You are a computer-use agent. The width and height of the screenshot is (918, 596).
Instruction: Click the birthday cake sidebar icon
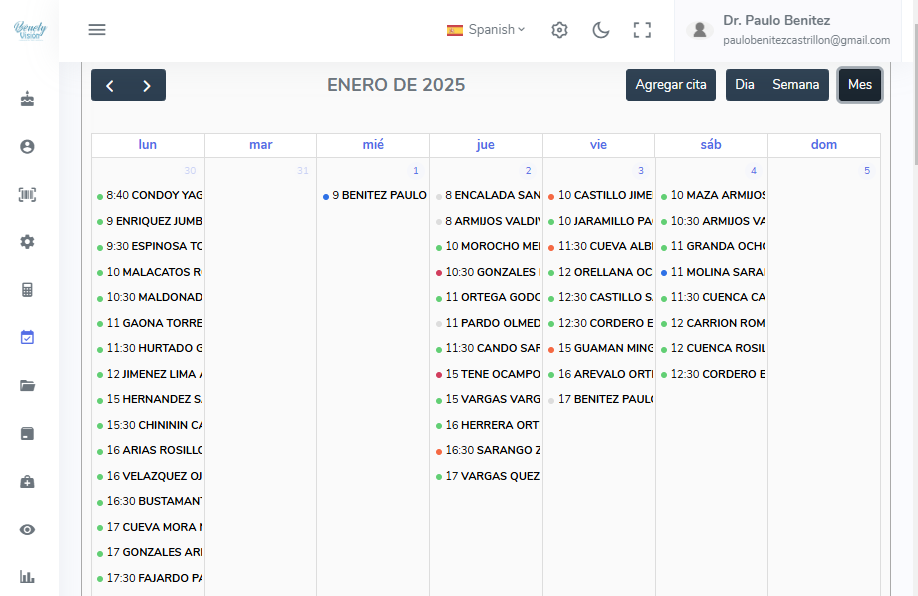click(27, 99)
